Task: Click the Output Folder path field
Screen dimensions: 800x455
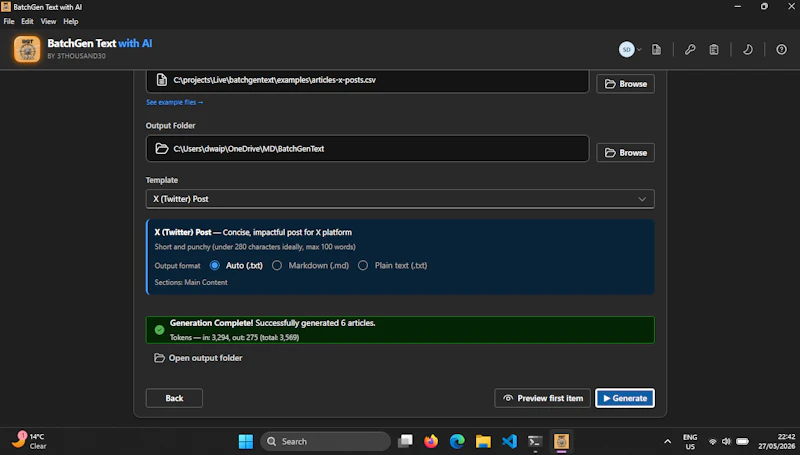Action: pos(367,148)
